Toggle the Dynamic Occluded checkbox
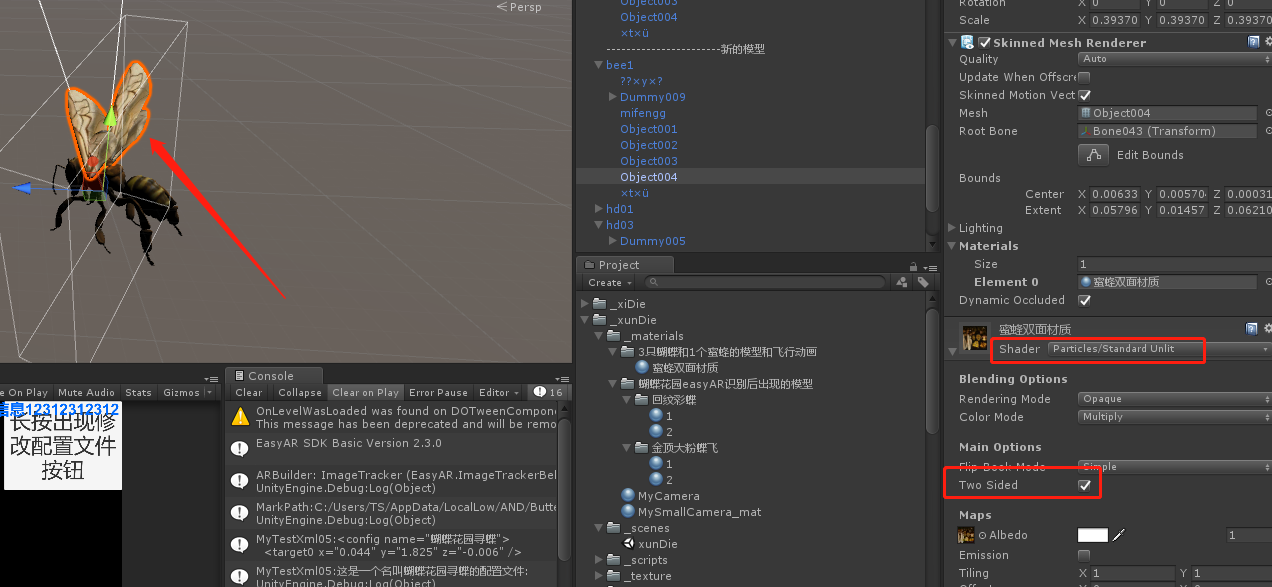1272x587 pixels. (1084, 300)
